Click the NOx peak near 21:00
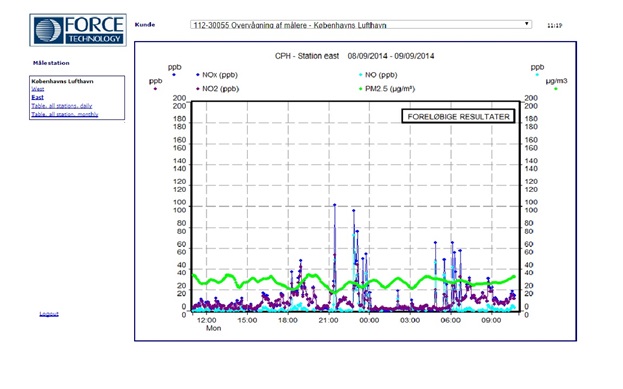The width and height of the screenshot is (623, 389). tap(335, 205)
